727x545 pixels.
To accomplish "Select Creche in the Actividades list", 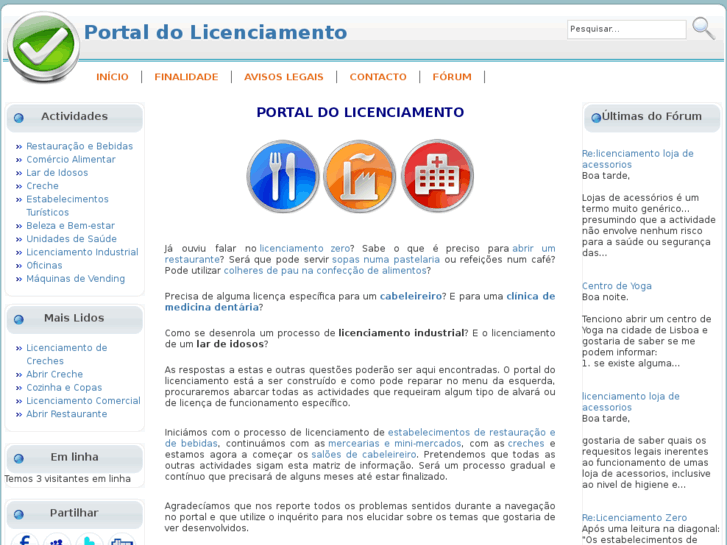I will click(42, 186).
